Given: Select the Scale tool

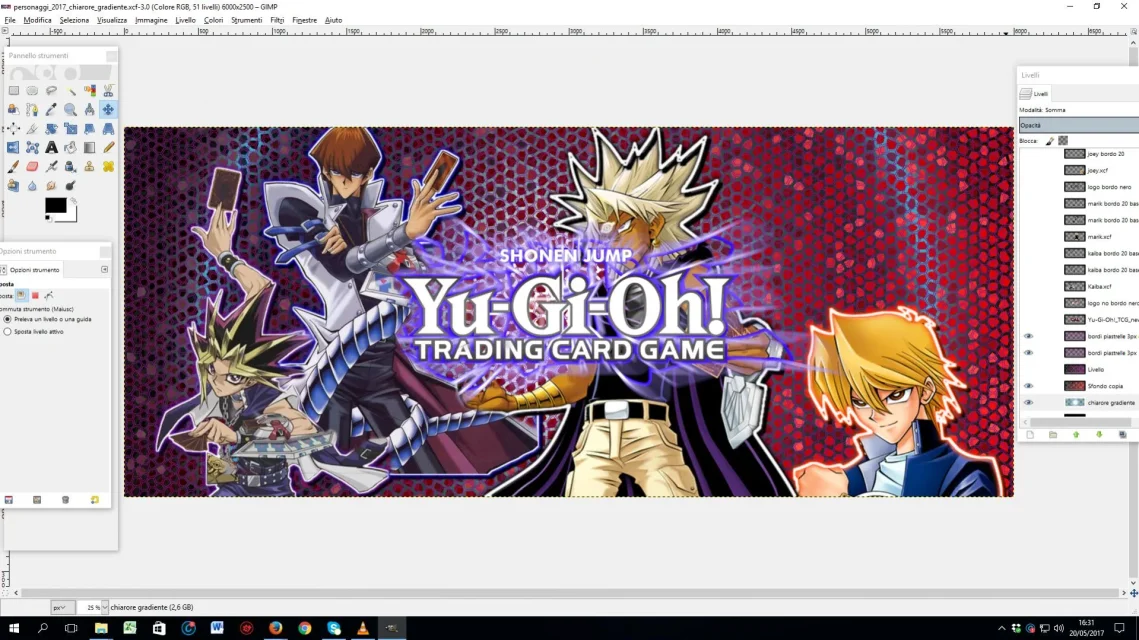Looking at the screenshot, I should 70,129.
